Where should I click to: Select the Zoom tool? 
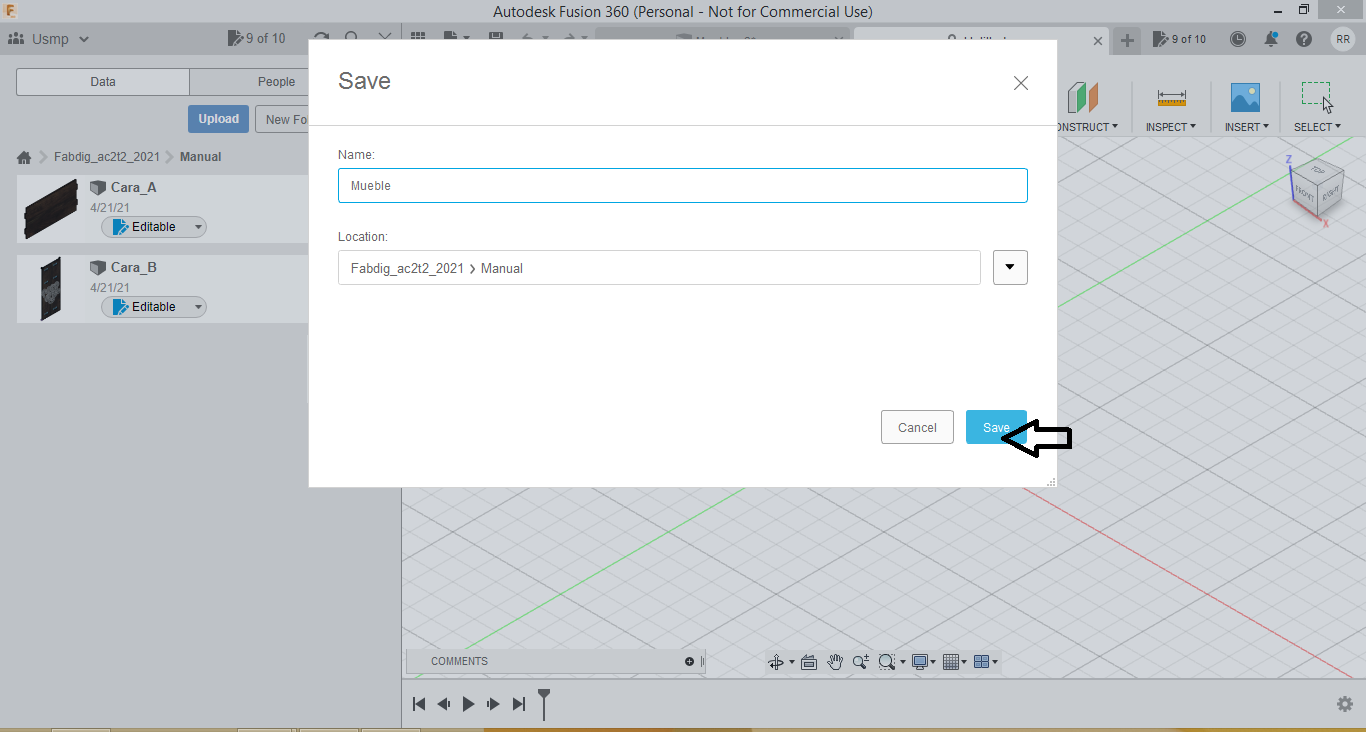pos(860,662)
